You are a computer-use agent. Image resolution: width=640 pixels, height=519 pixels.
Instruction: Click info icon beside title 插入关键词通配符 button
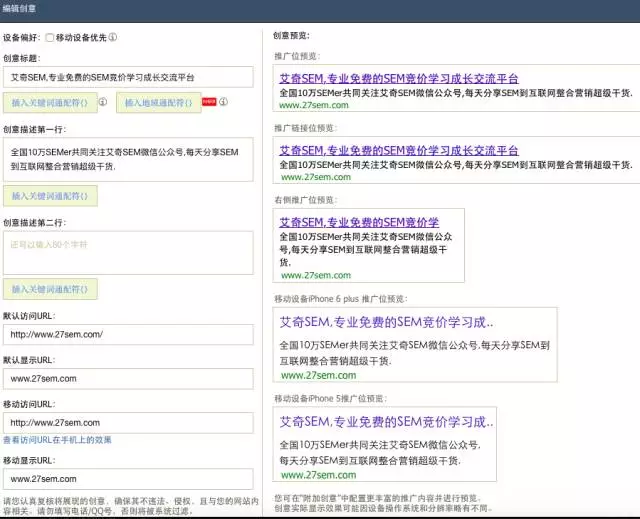[x=103, y=102]
